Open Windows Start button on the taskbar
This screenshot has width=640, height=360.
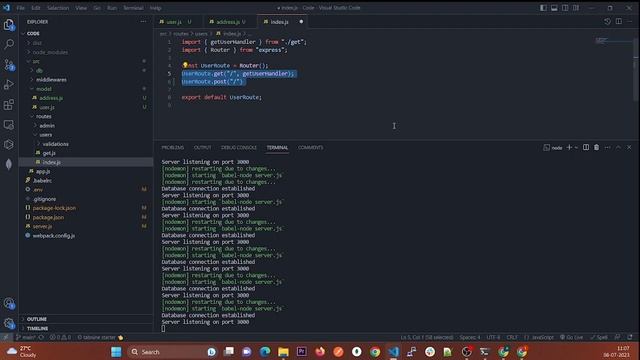(116, 352)
